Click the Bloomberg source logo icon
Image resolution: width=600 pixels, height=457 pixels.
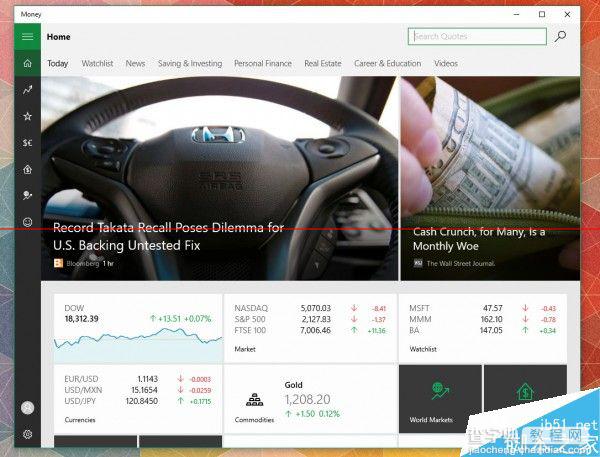(59, 263)
